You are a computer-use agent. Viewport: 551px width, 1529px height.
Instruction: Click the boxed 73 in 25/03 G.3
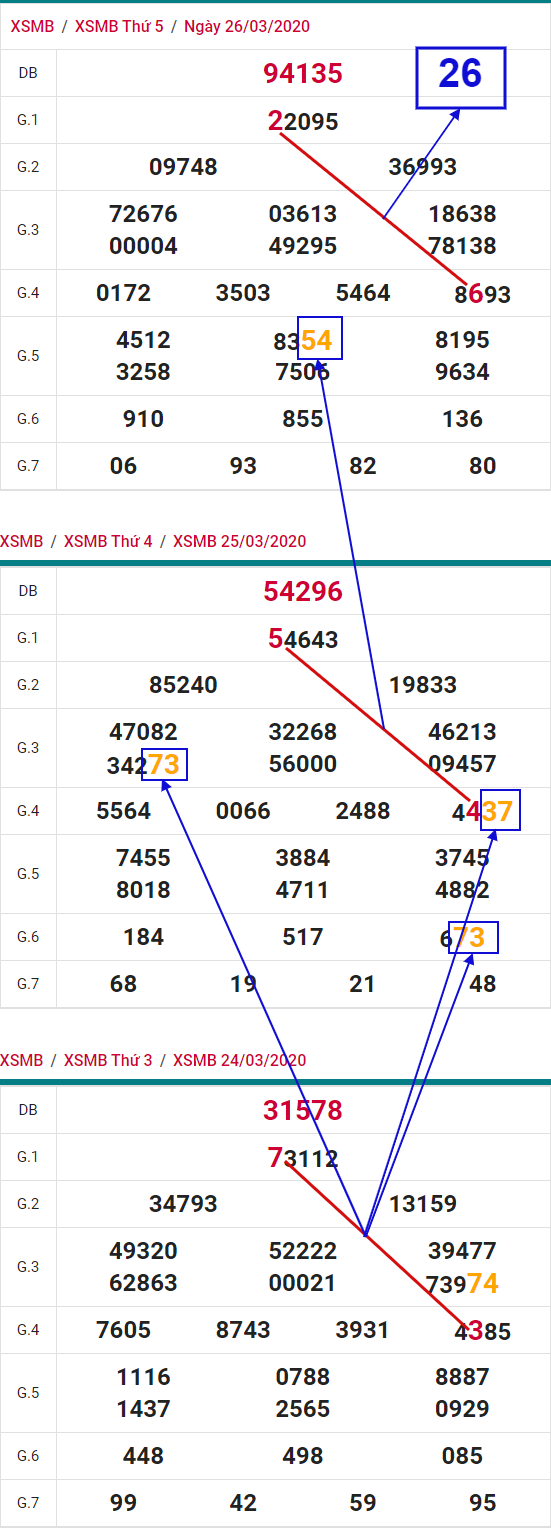point(165,766)
